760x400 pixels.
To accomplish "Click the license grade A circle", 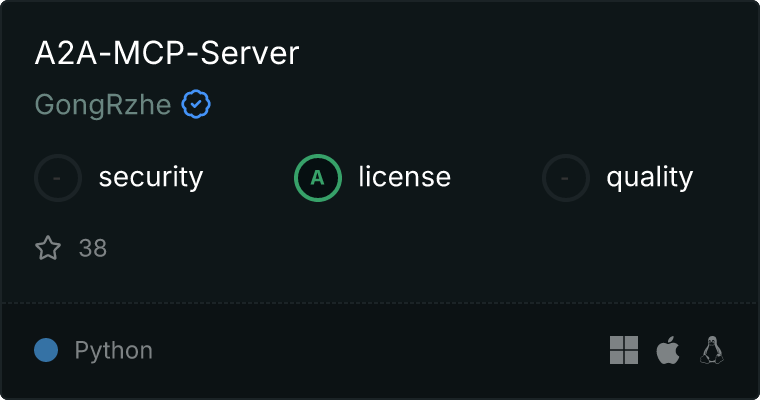I will click(x=317, y=178).
